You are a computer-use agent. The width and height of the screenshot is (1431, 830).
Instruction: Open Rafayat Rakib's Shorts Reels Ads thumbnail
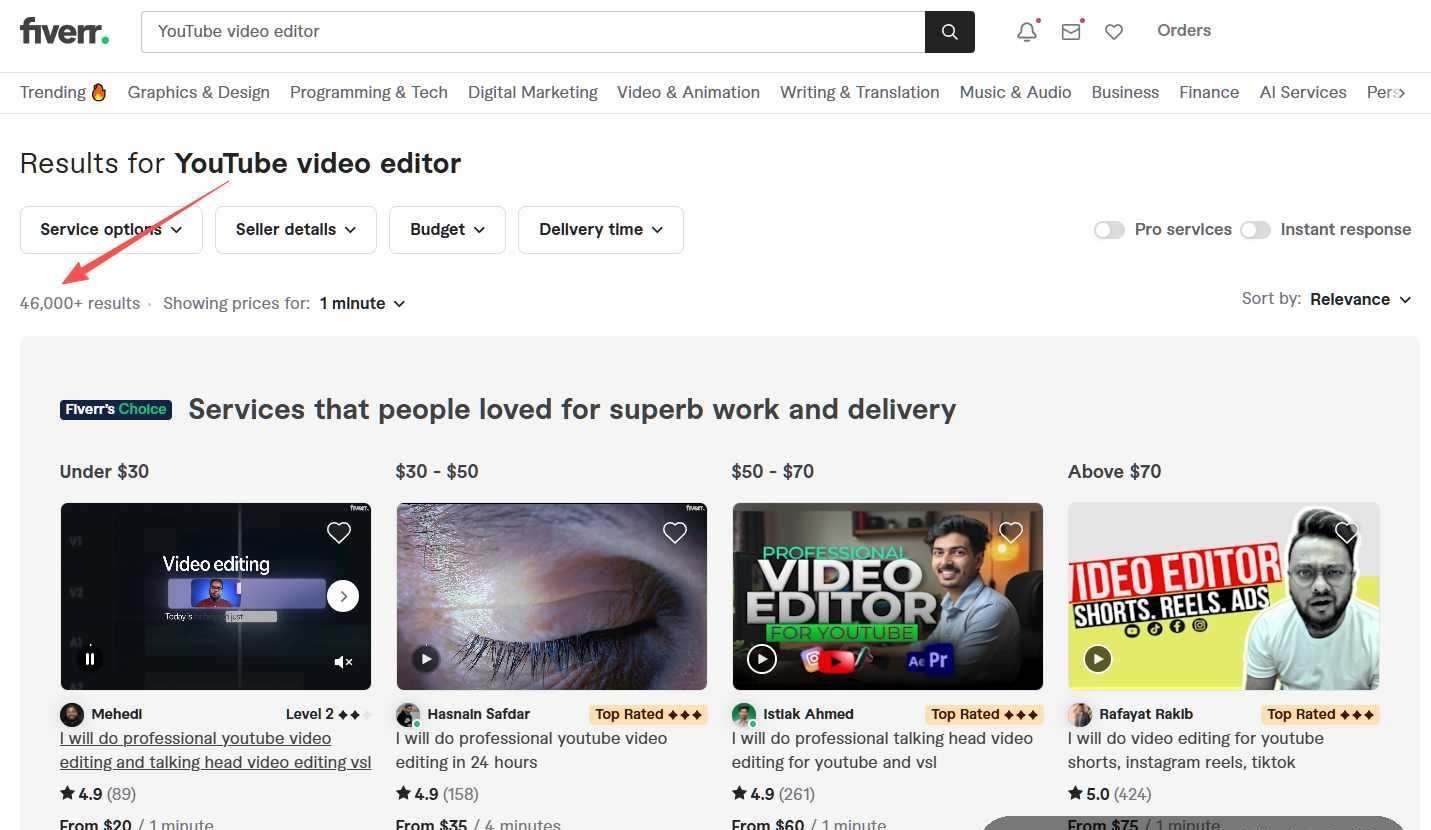tap(1224, 596)
